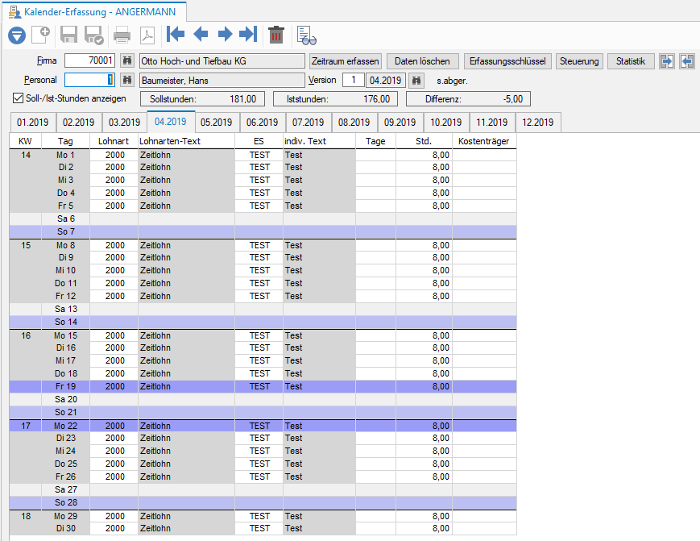This screenshot has width=700, height=541.
Task: Click the round blue filter dropdown icon
Action: click(x=17, y=35)
